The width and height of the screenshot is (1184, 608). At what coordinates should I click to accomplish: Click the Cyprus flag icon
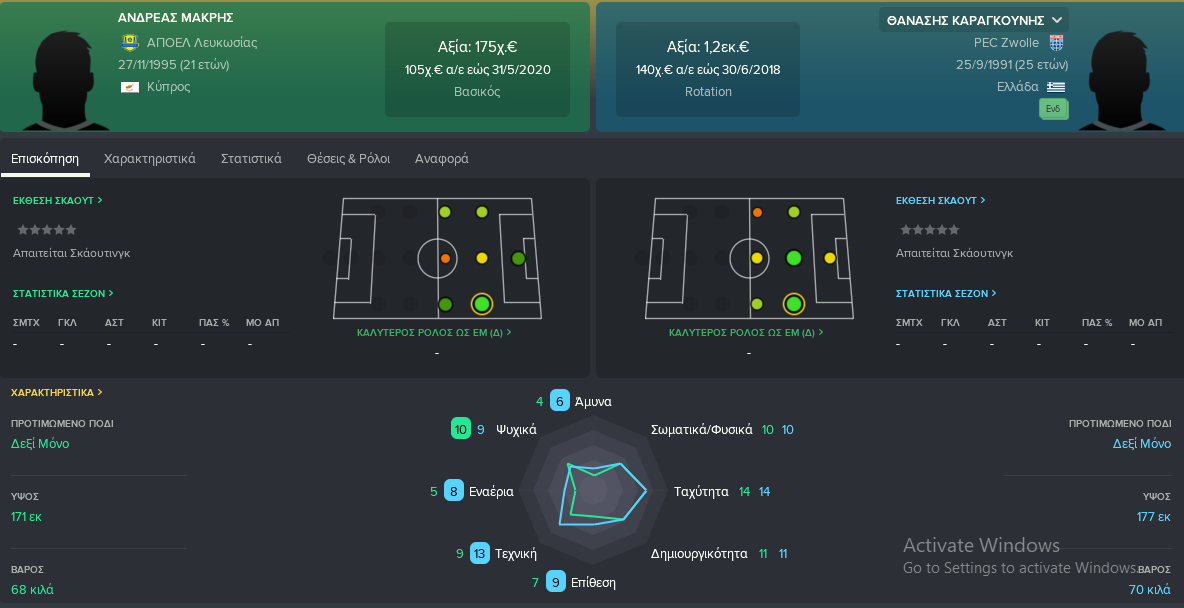click(130, 87)
